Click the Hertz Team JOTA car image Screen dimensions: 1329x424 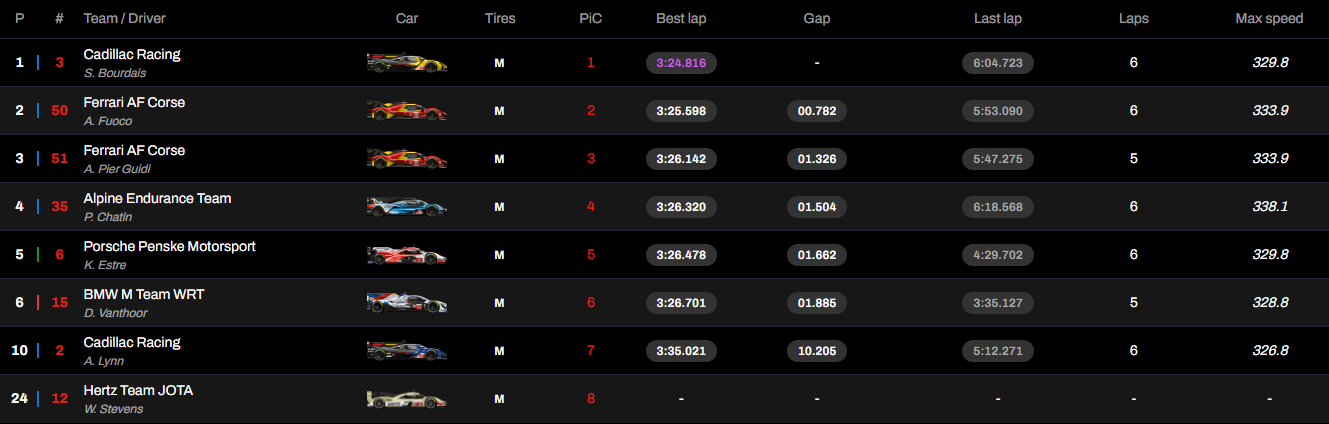click(x=407, y=399)
